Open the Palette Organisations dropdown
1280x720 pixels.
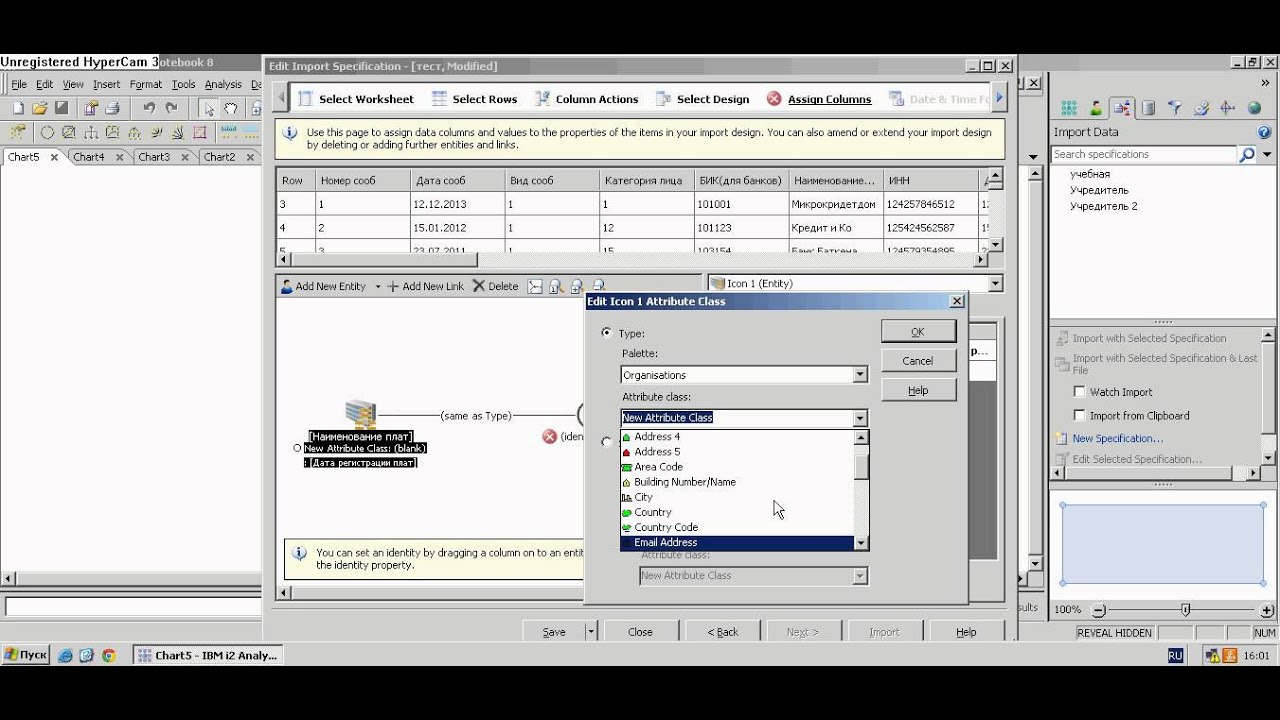[x=860, y=375]
